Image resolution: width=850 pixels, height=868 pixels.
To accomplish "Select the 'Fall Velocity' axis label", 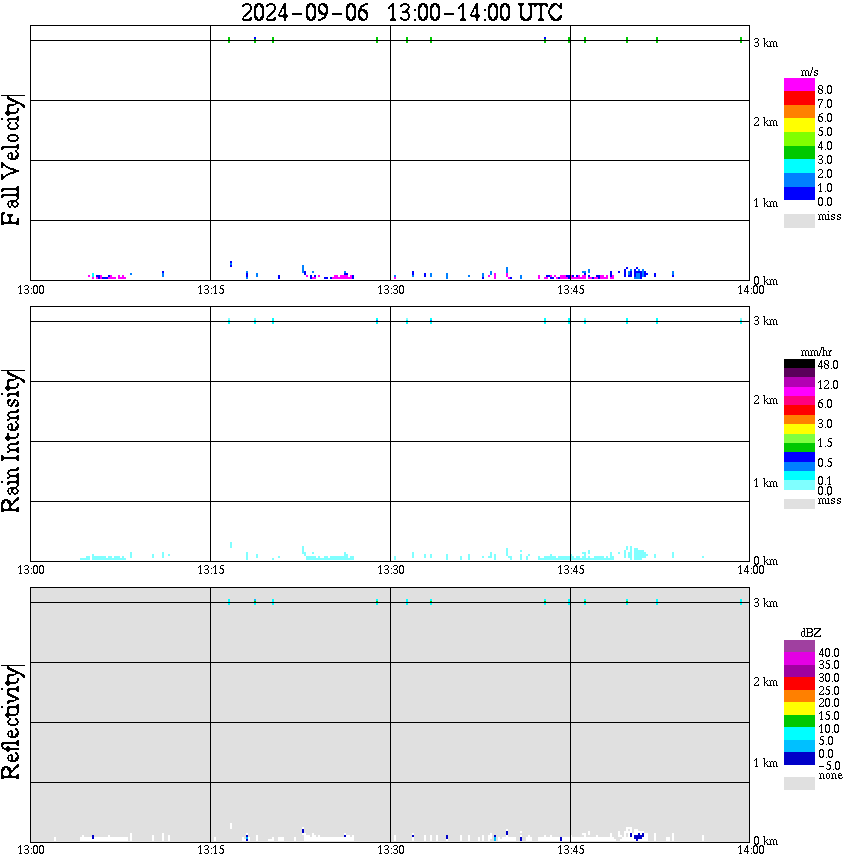I will [x=12, y=160].
